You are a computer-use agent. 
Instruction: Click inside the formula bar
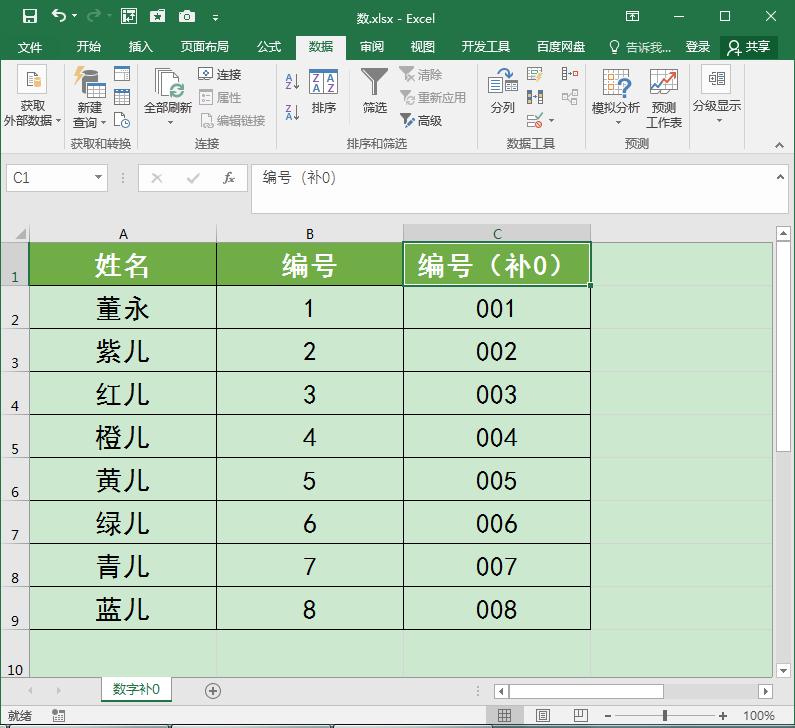pos(512,188)
